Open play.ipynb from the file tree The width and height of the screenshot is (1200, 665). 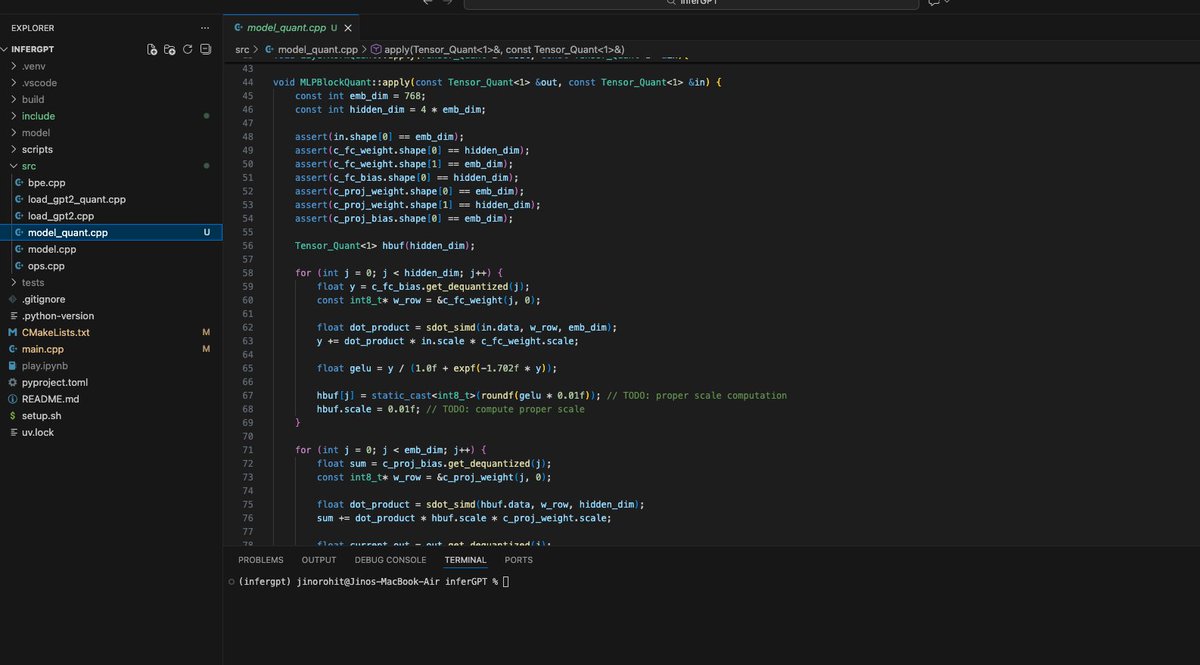click(x=111, y=366)
